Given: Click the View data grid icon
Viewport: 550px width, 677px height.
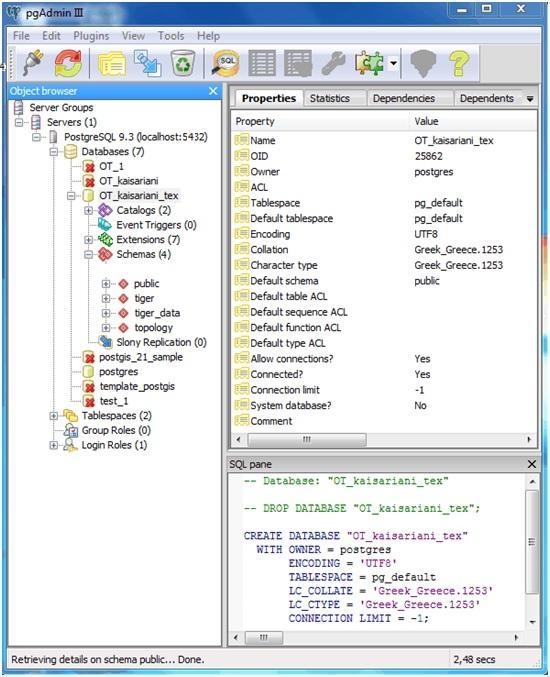Looking at the screenshot, I should (262, 63).
